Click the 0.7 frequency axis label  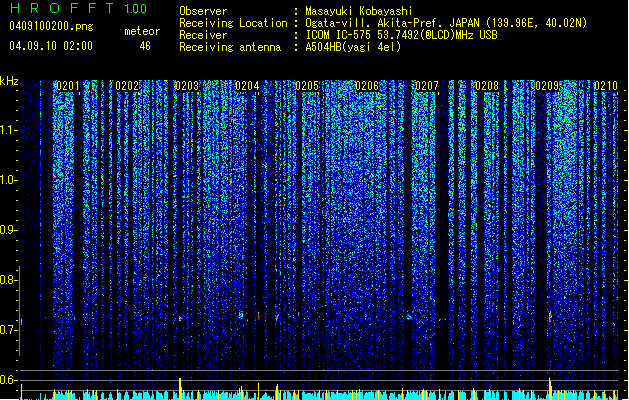[8, 330]
